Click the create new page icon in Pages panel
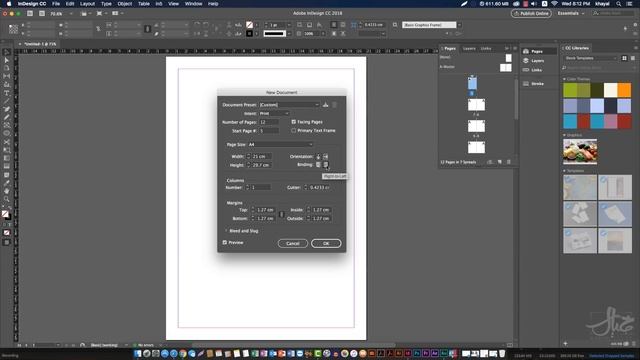 (500, 162)
